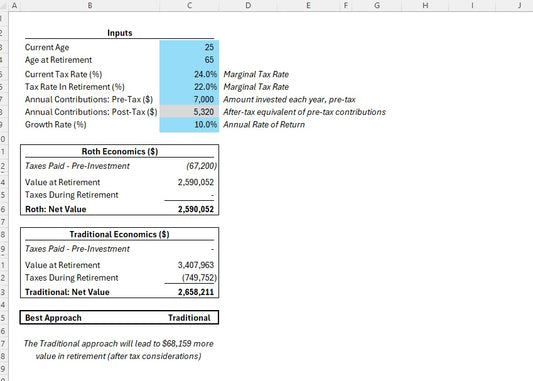Select Traditional Value at Retirement 3,407,963
533x381 pixels.
pos(195,265)
